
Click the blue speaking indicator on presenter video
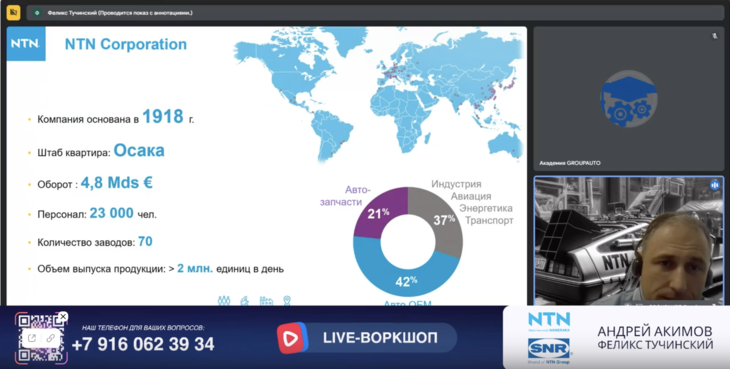coord(715,185)
